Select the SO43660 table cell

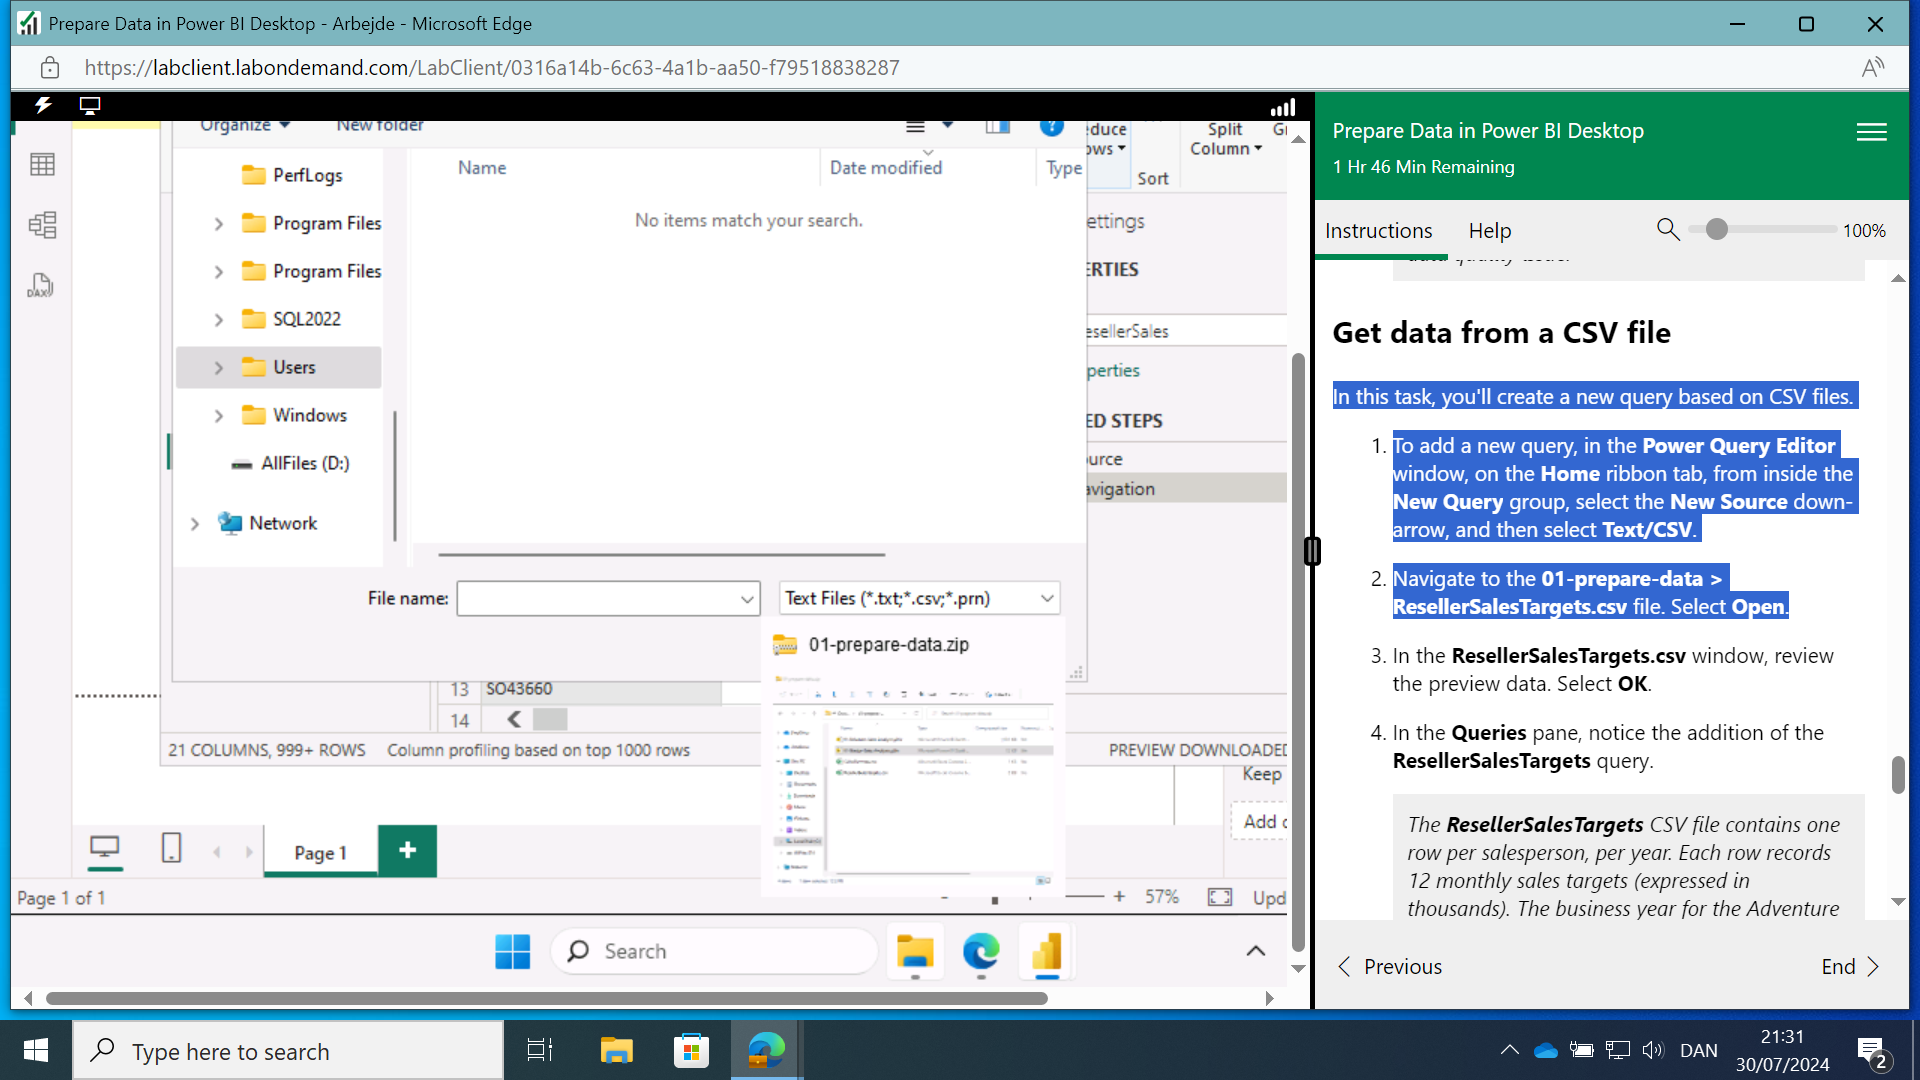[x=601, y=689]
